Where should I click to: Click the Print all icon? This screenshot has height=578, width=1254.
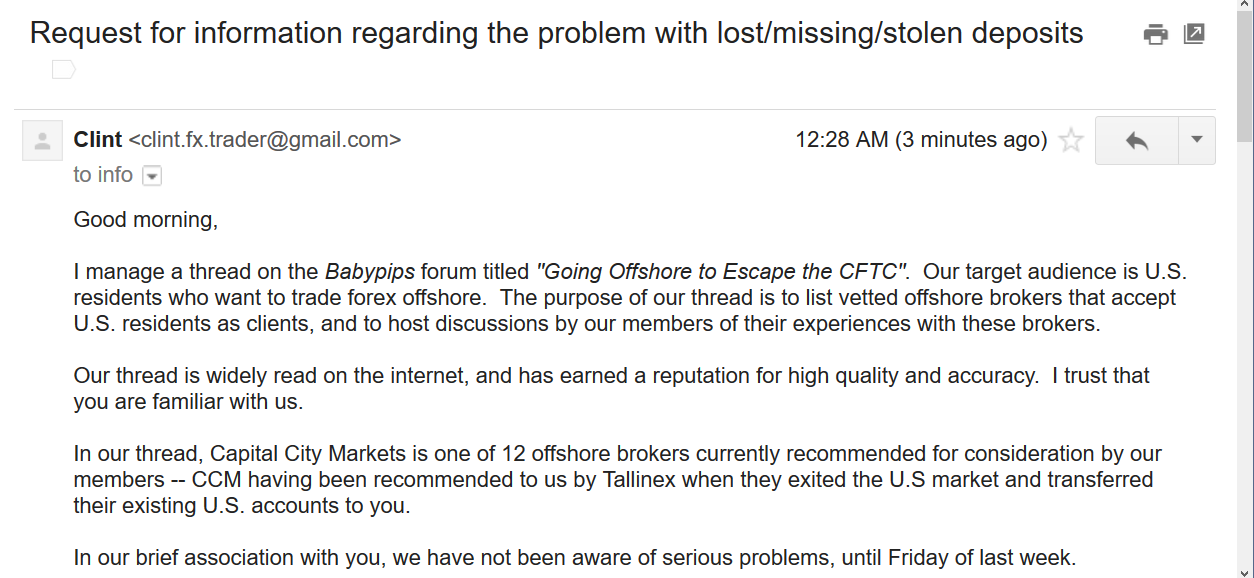coord(1156,35)
